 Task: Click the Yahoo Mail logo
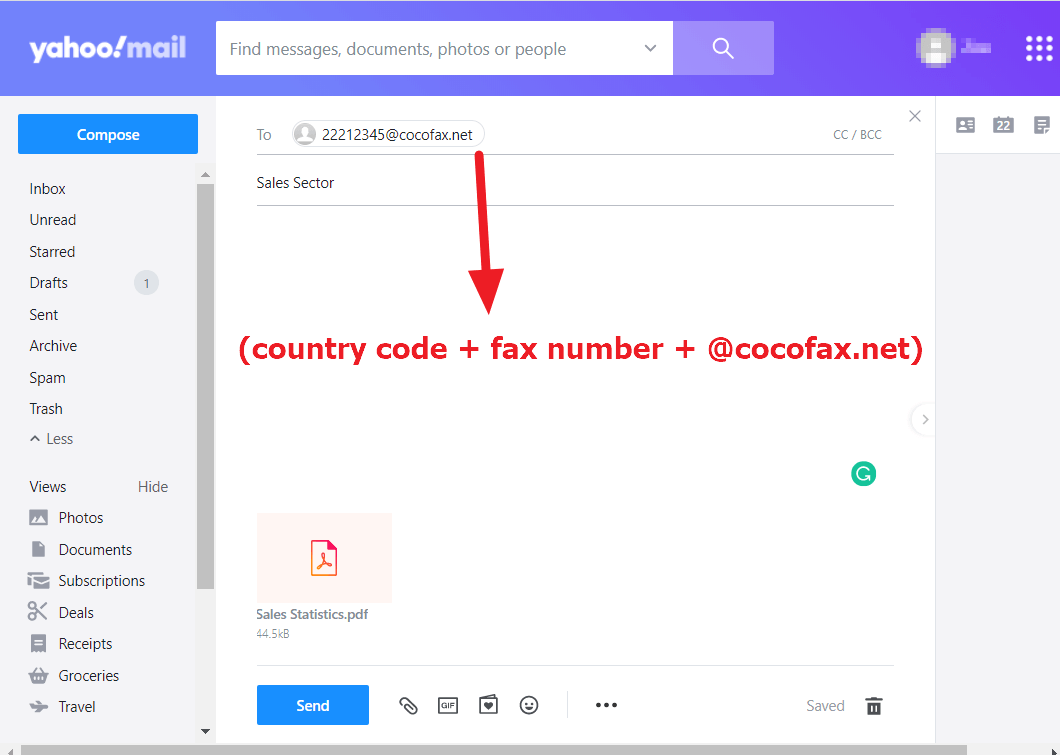tap(107, 48)
